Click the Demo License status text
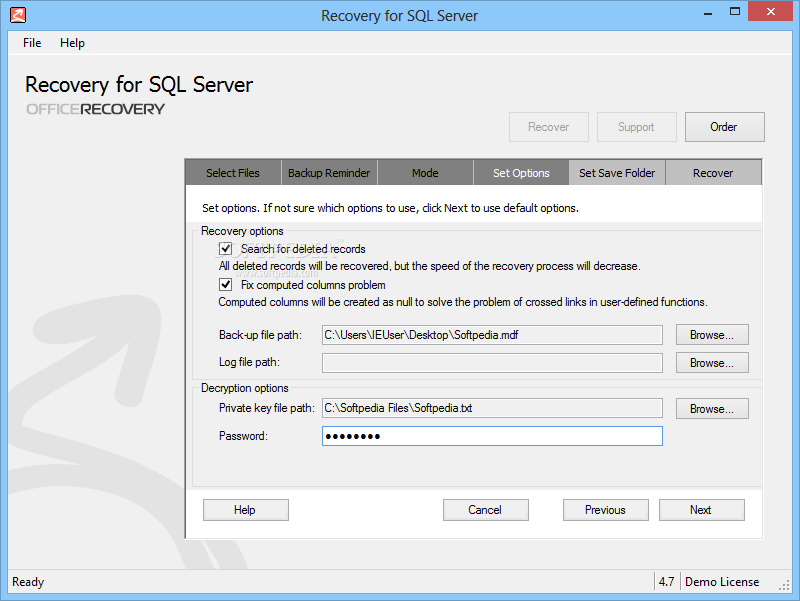The width and height of the screenshot is (800, 601). coord(722,582)
